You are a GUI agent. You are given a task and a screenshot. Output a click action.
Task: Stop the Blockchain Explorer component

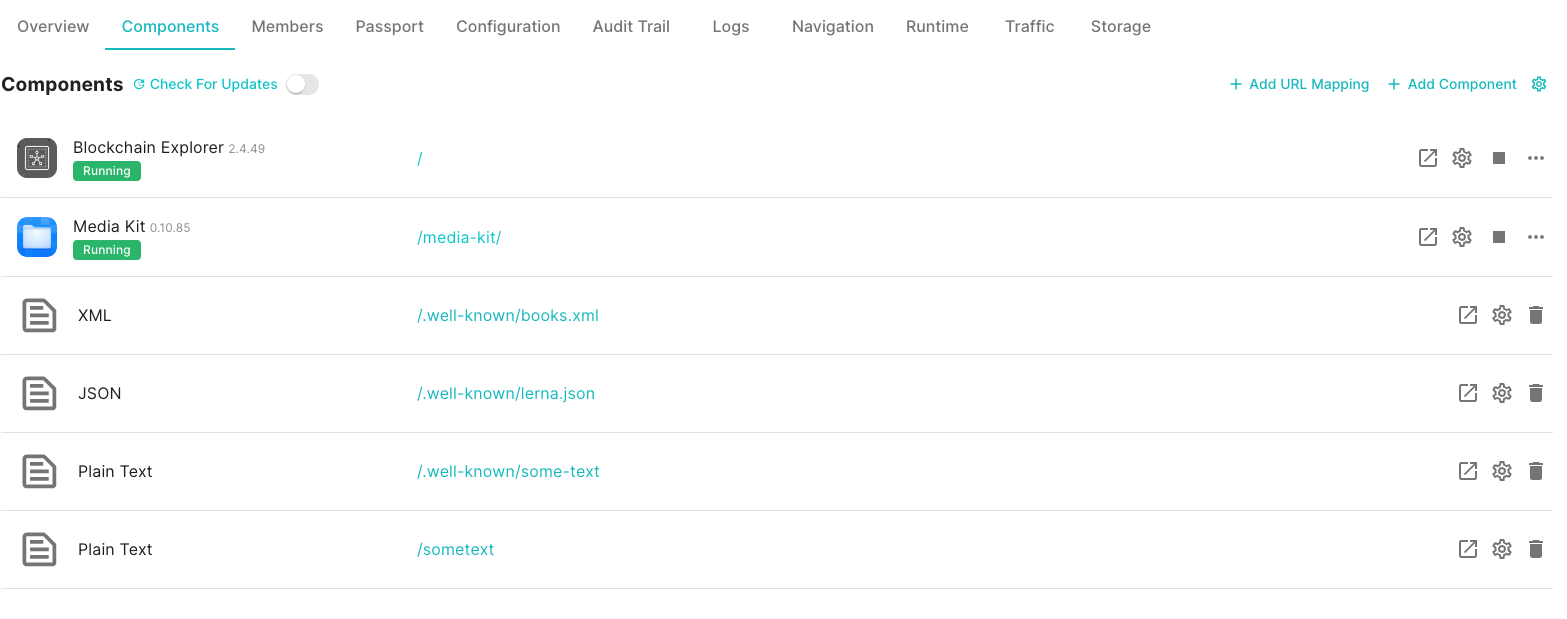point(1498,158)
